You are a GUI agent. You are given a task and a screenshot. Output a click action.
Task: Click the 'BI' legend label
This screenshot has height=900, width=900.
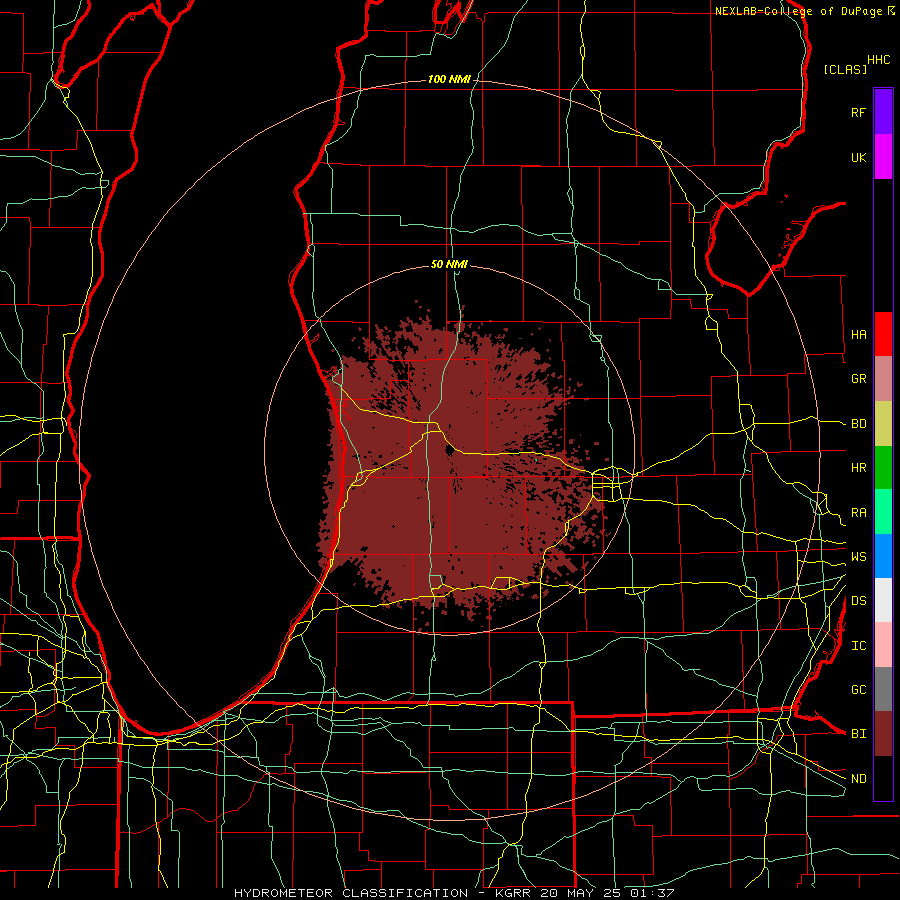click(x=858, y=734)
